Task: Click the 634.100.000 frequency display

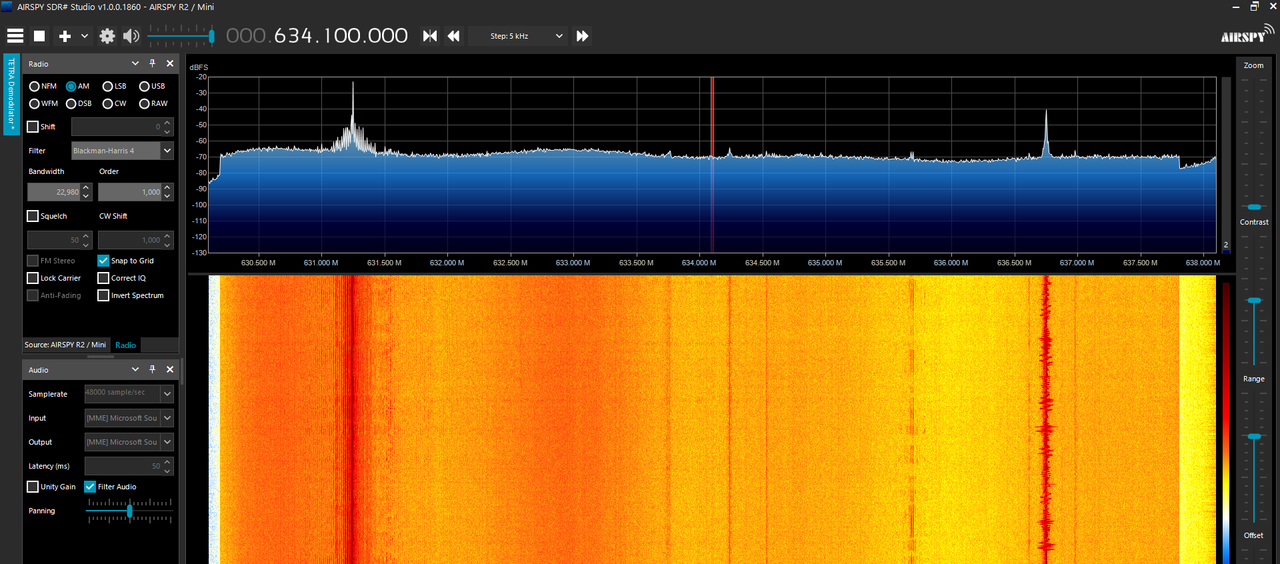Action: coord(317,36)
